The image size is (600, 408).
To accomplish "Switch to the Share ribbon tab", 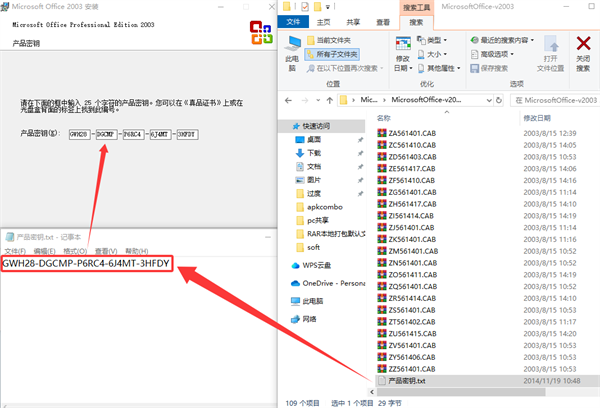I will [353, 22].
